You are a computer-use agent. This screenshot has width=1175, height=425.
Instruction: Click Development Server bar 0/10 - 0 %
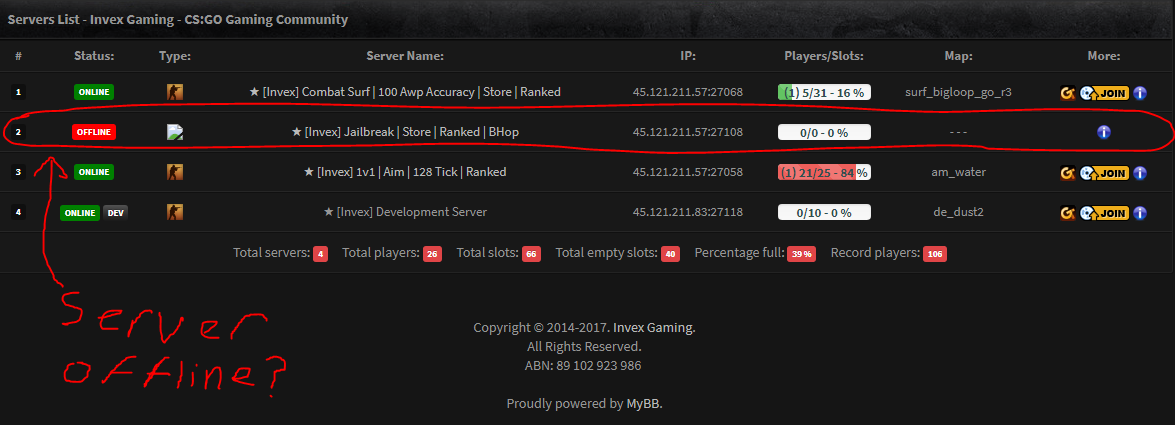824,212
